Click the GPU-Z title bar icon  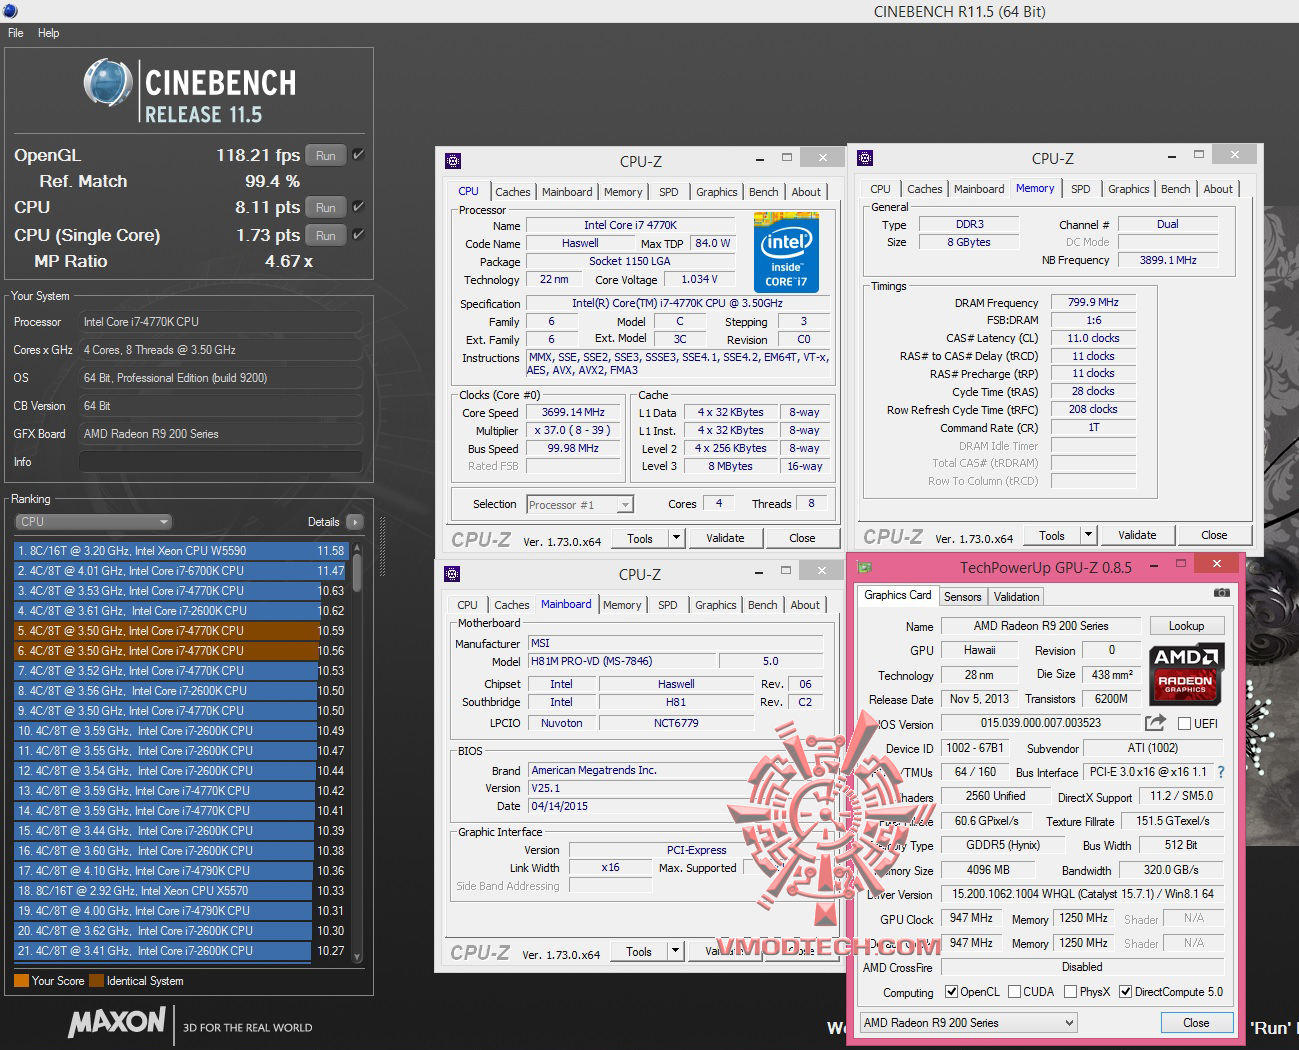coord(866,565)
